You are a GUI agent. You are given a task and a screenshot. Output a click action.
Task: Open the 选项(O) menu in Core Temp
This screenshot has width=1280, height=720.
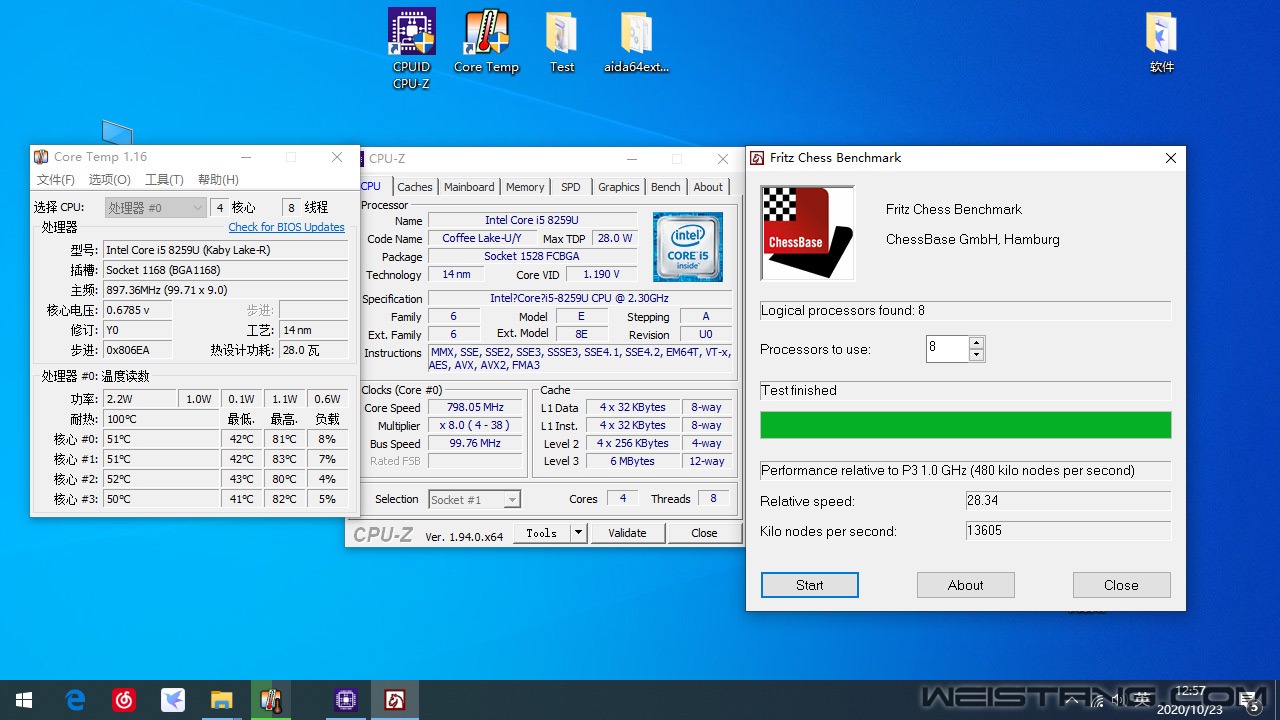pos(110,180)
